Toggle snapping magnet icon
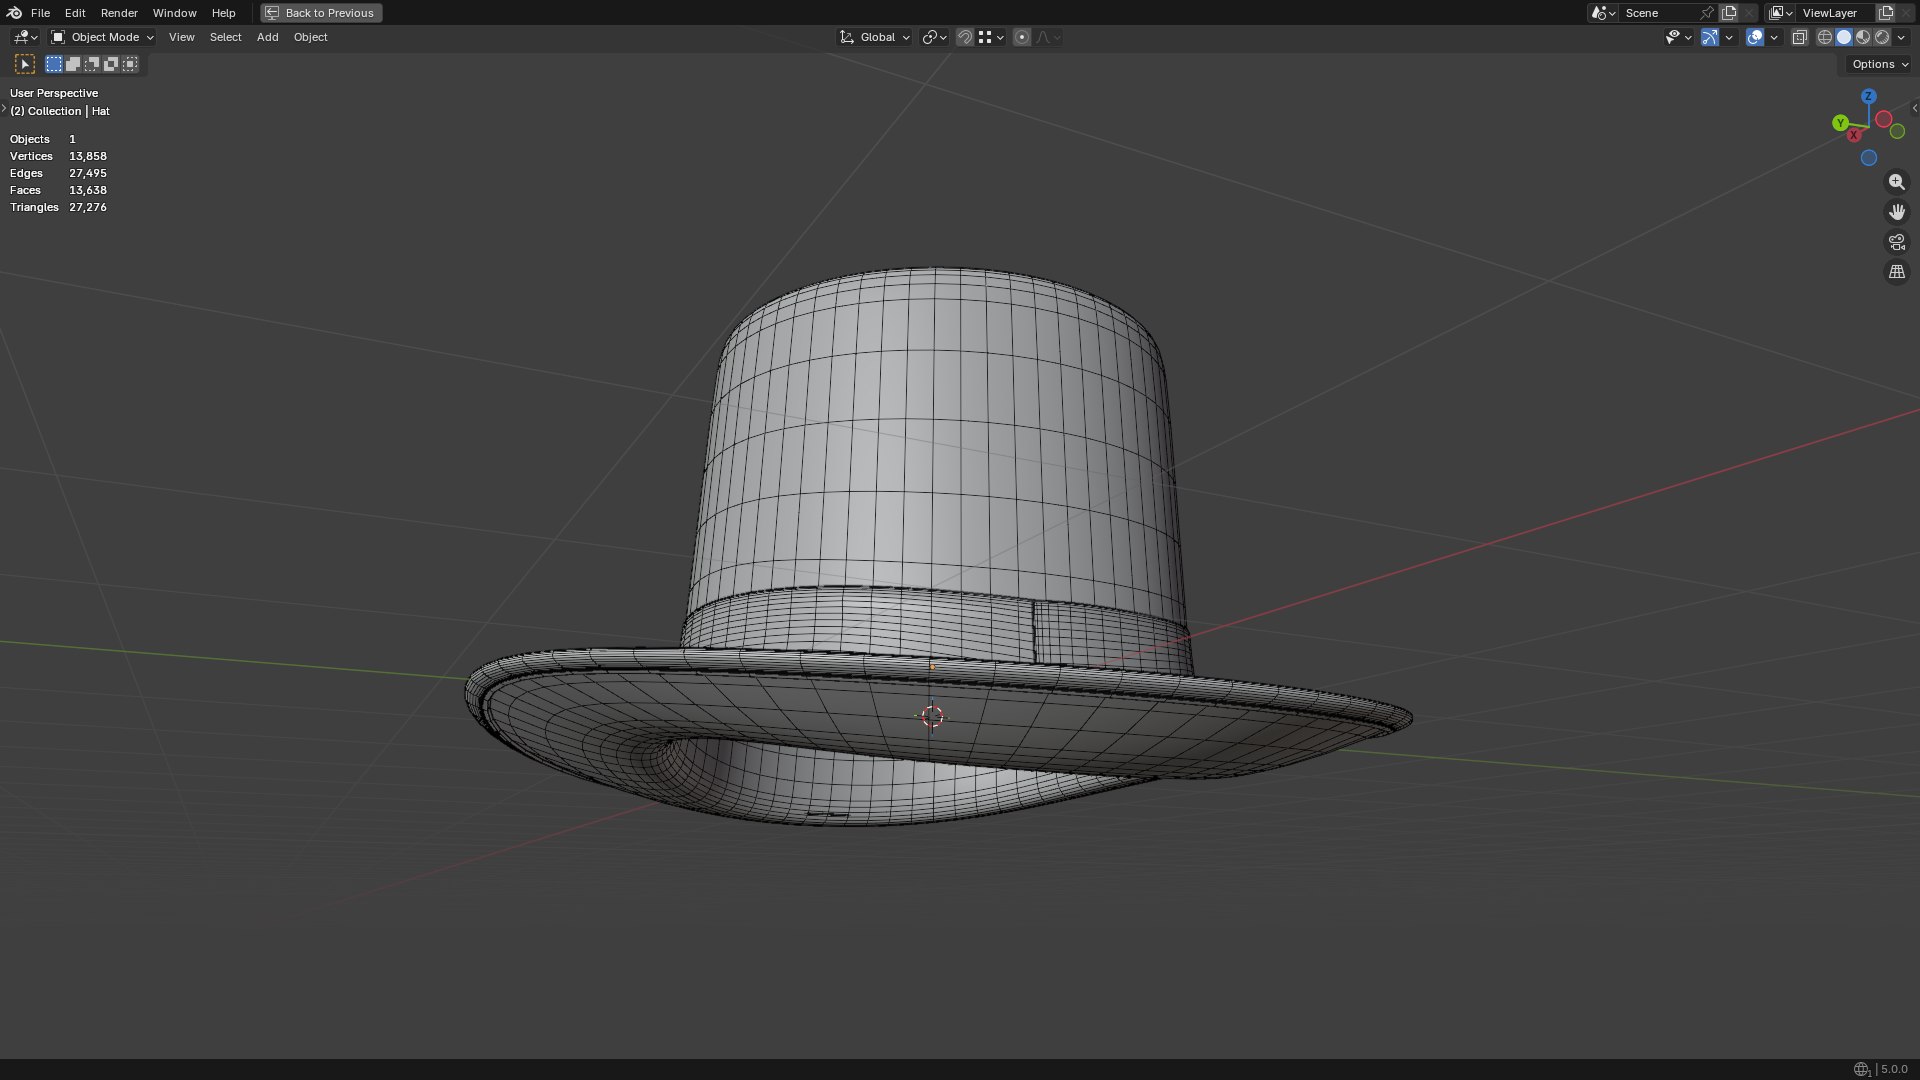 point(965,37)
